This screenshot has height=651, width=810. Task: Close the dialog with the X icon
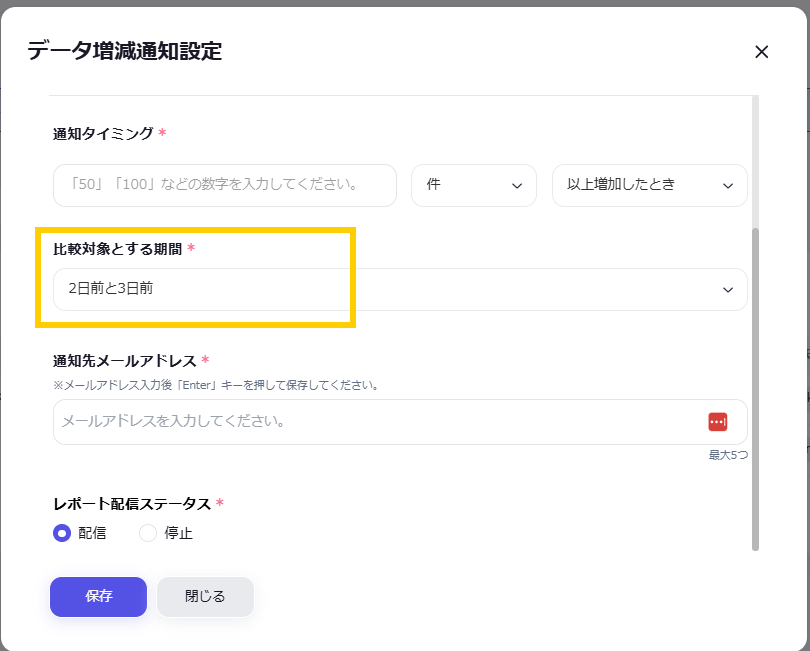(761, 52)
